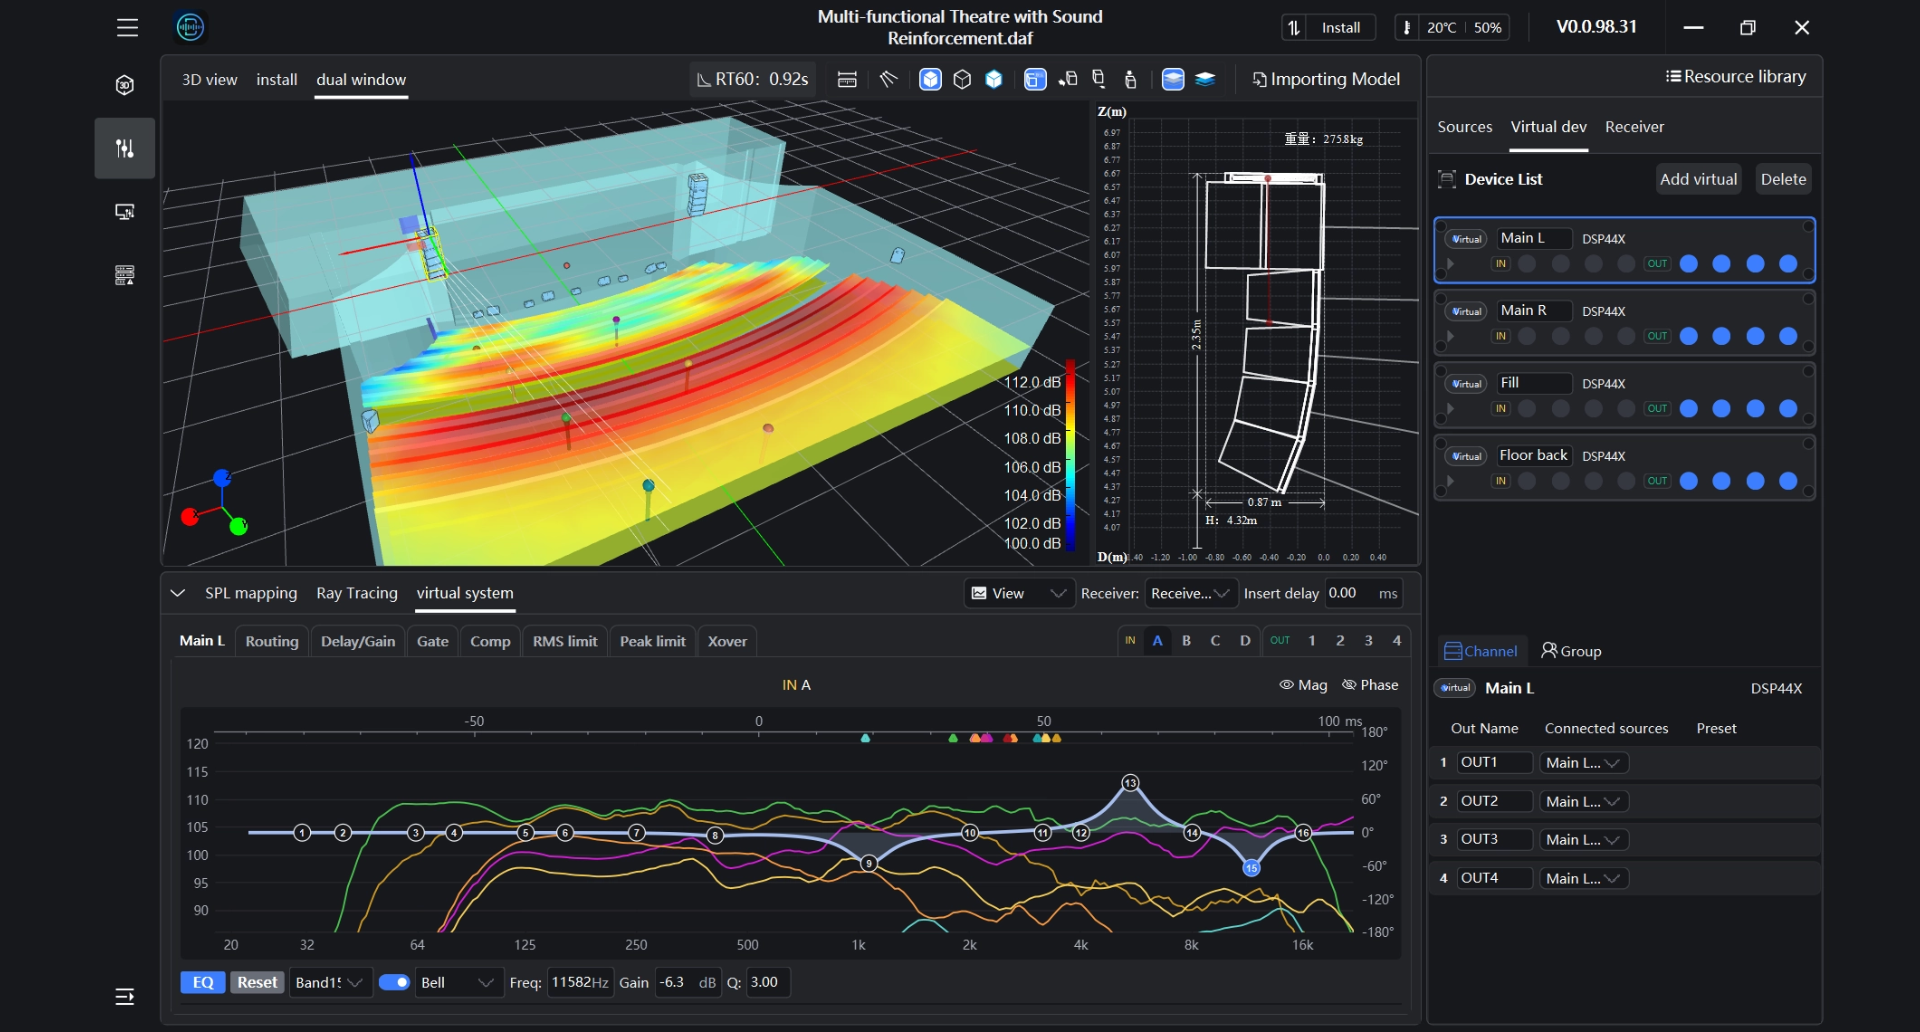
Task: Switch to the install tab
Action: [x=277, y=79]
